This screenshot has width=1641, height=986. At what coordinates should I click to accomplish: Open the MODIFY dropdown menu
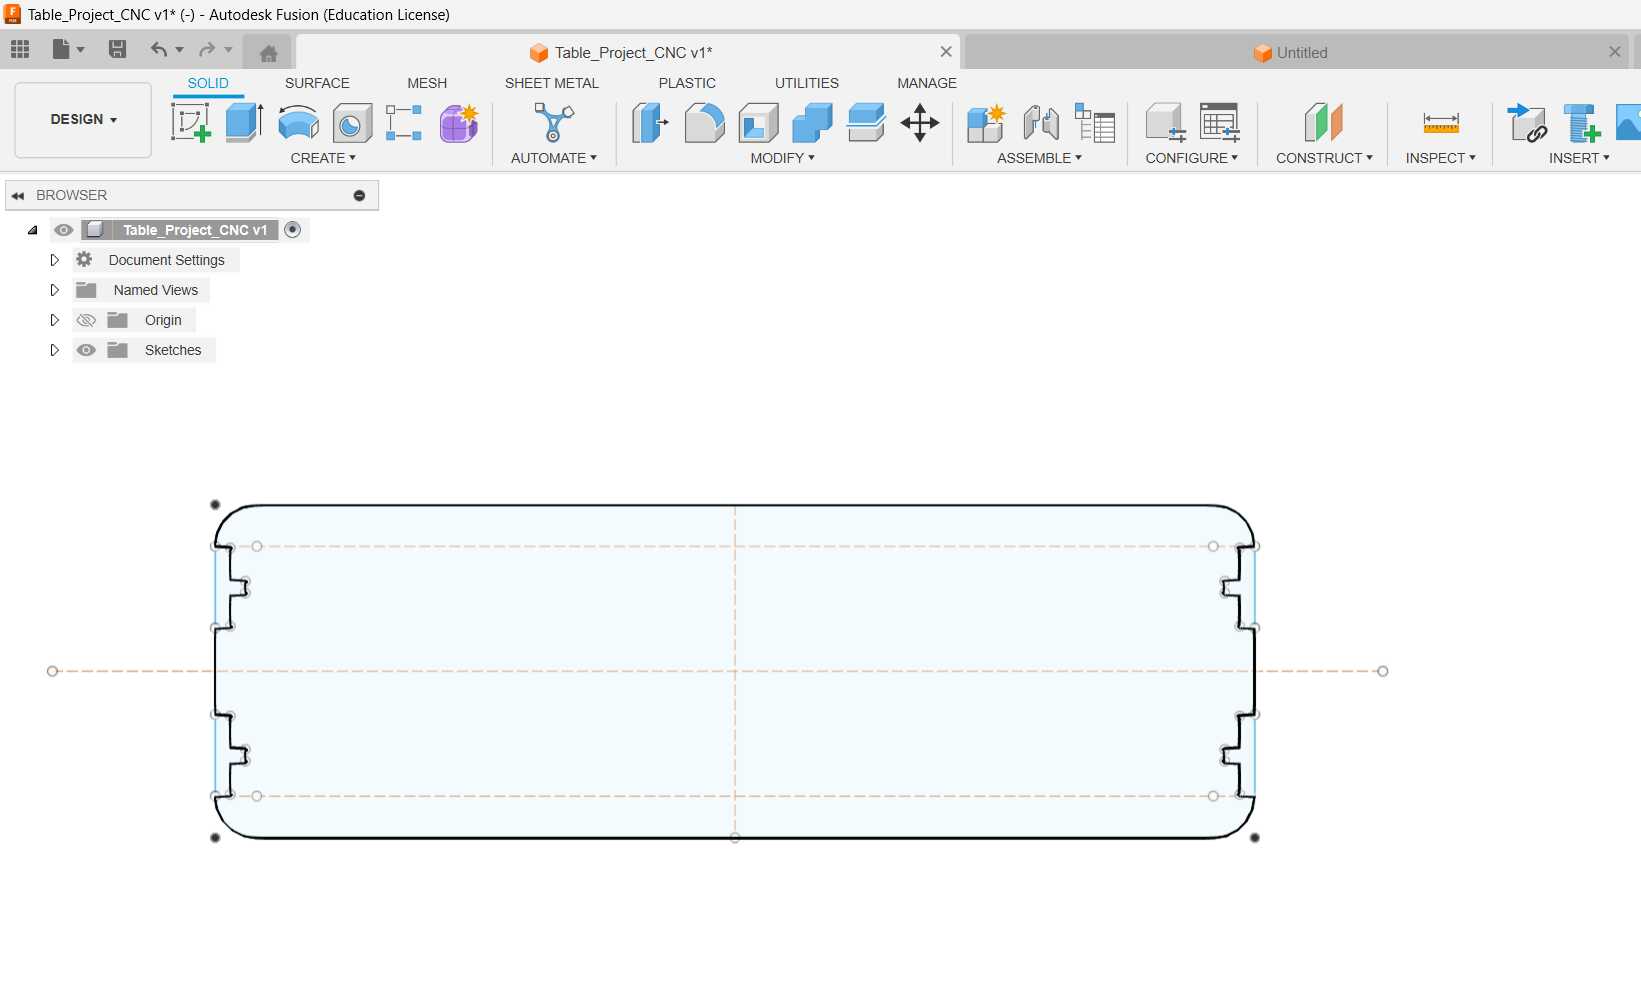pos(783,158)
